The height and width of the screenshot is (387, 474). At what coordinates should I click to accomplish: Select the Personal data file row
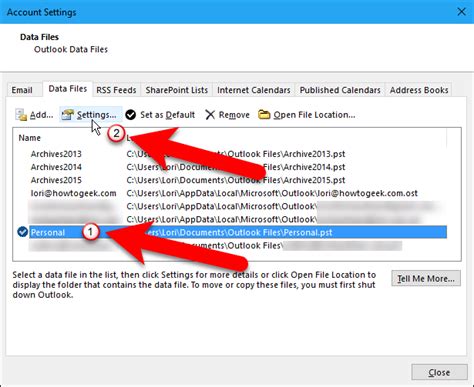pos(238,232)
